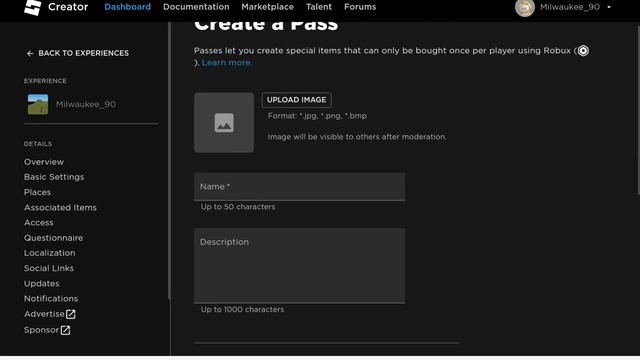Focus the Description text area
This screenshot has height=360, width=640.
click(300, 266)
